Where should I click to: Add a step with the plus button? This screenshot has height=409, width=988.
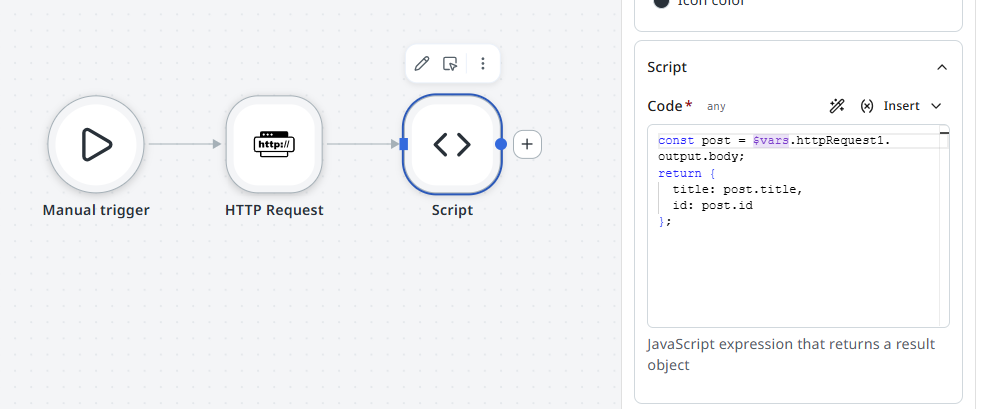(x=527, y=144)
